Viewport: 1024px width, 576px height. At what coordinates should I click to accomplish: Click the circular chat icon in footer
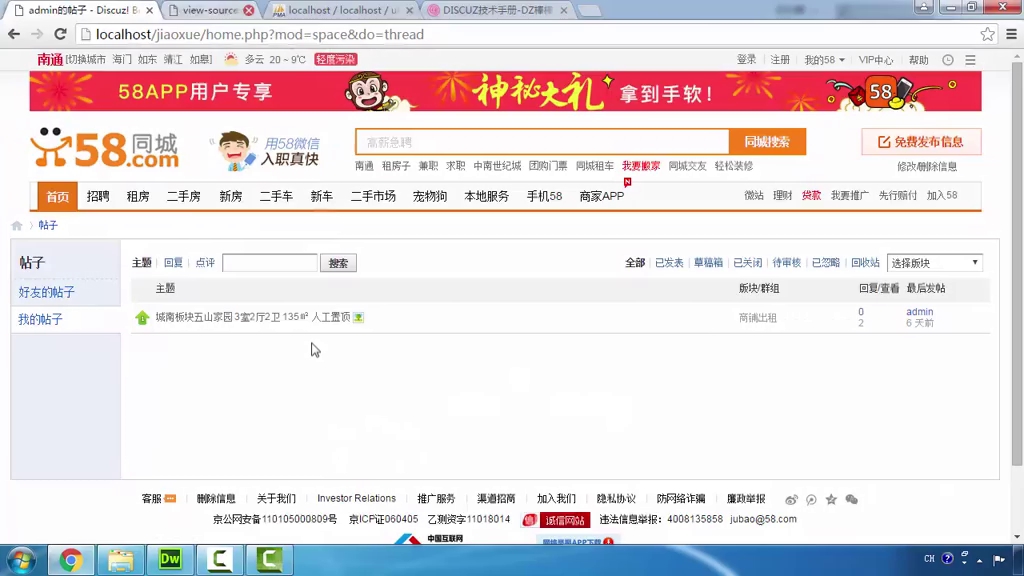tap(811, 500)
